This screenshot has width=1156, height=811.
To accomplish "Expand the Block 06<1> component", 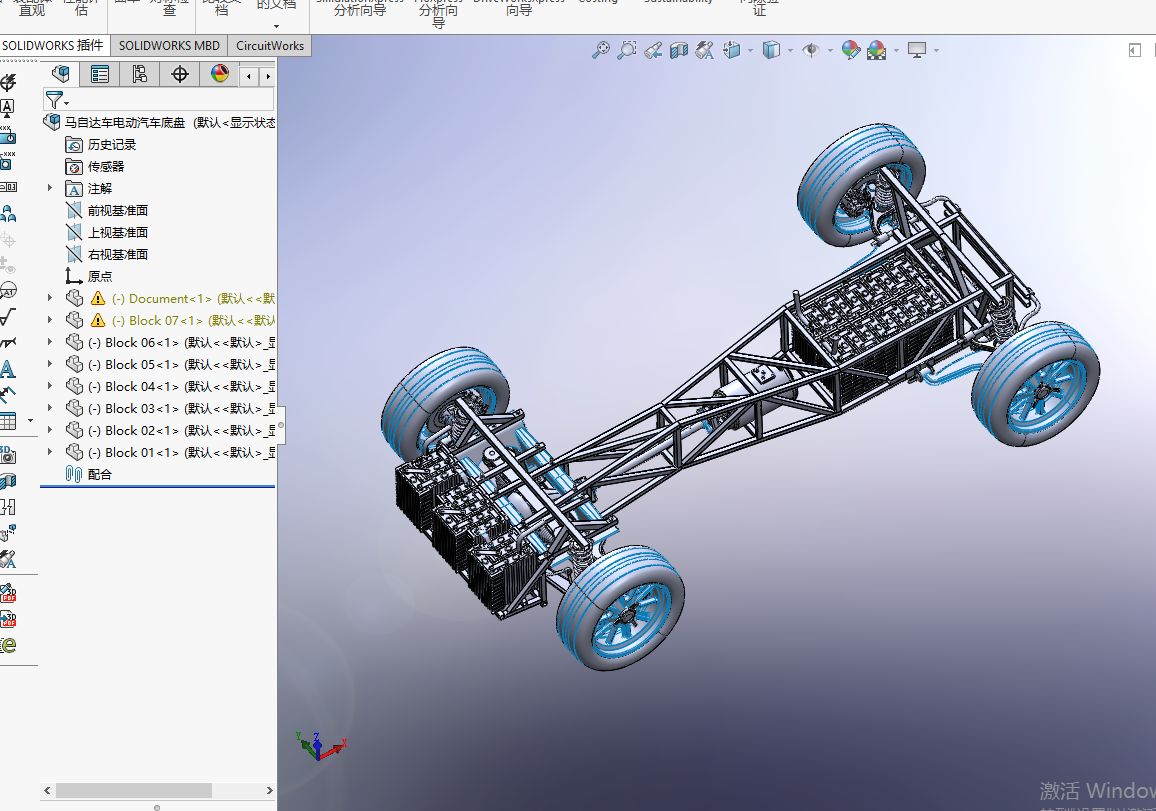I will 50,342.
